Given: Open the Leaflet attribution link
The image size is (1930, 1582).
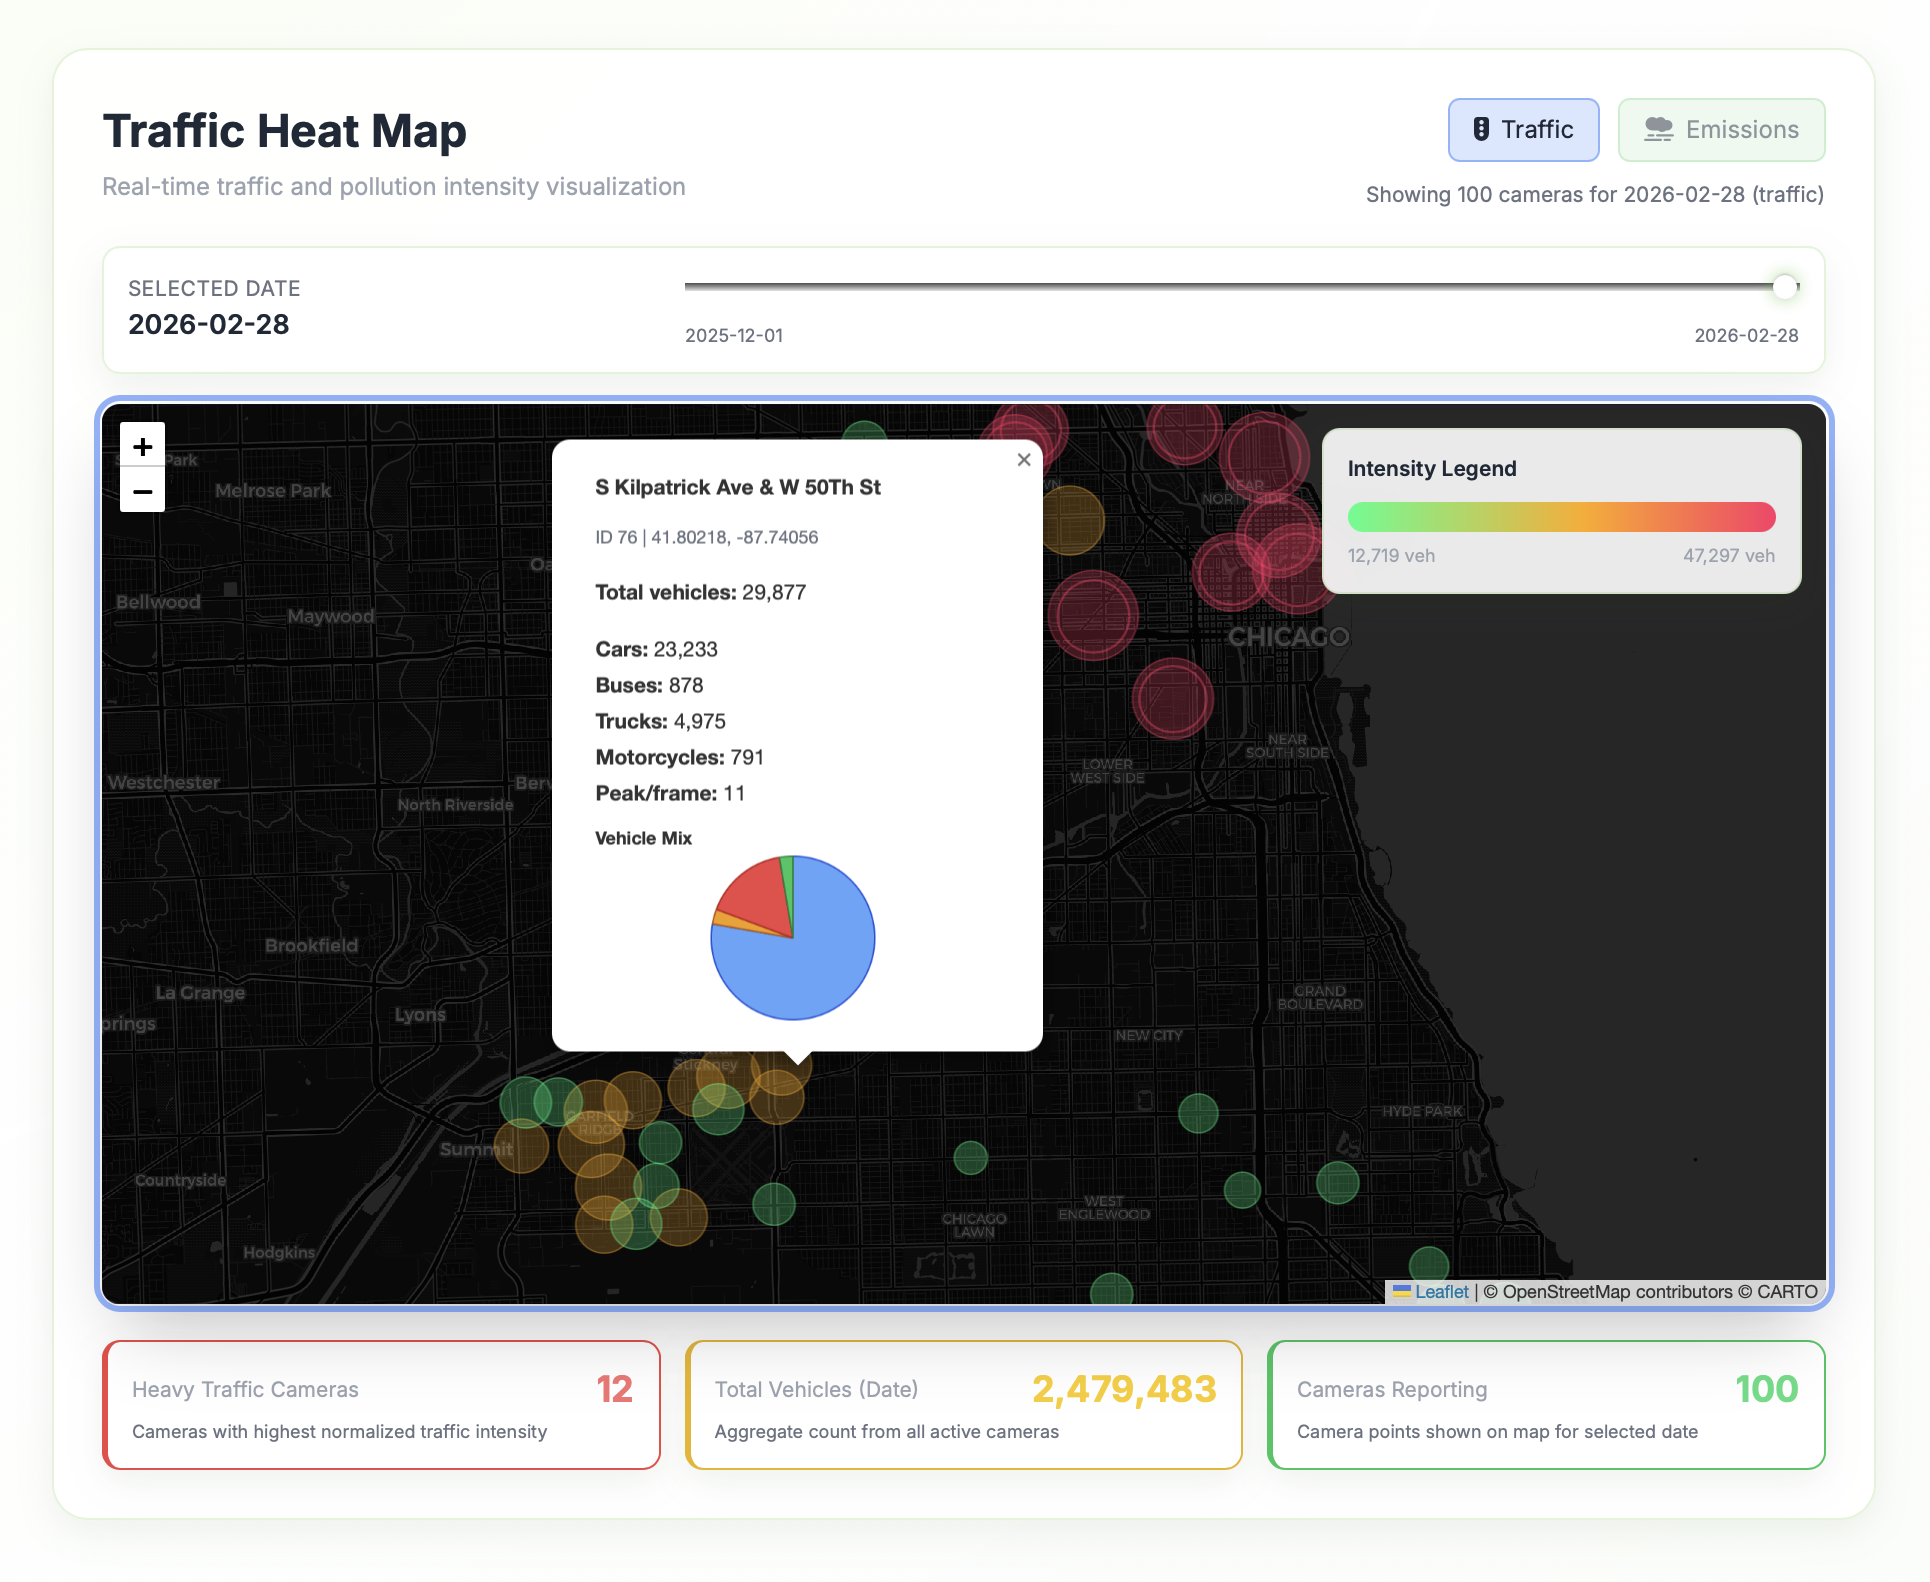Looking at the screenshot, I should [1441, 1291].
